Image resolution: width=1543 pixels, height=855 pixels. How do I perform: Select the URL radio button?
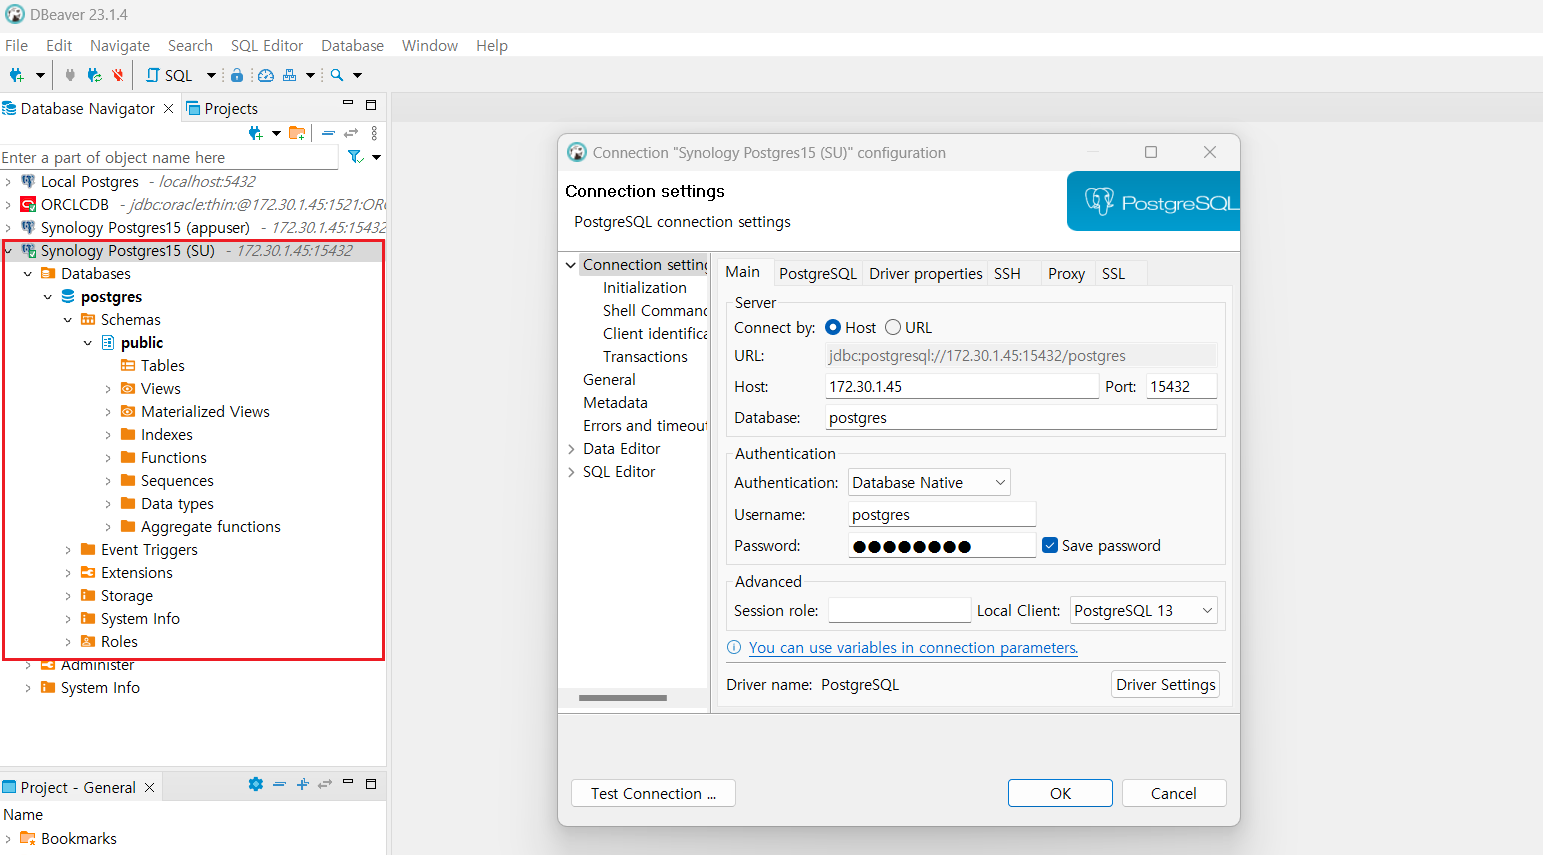tap(893, 328)
